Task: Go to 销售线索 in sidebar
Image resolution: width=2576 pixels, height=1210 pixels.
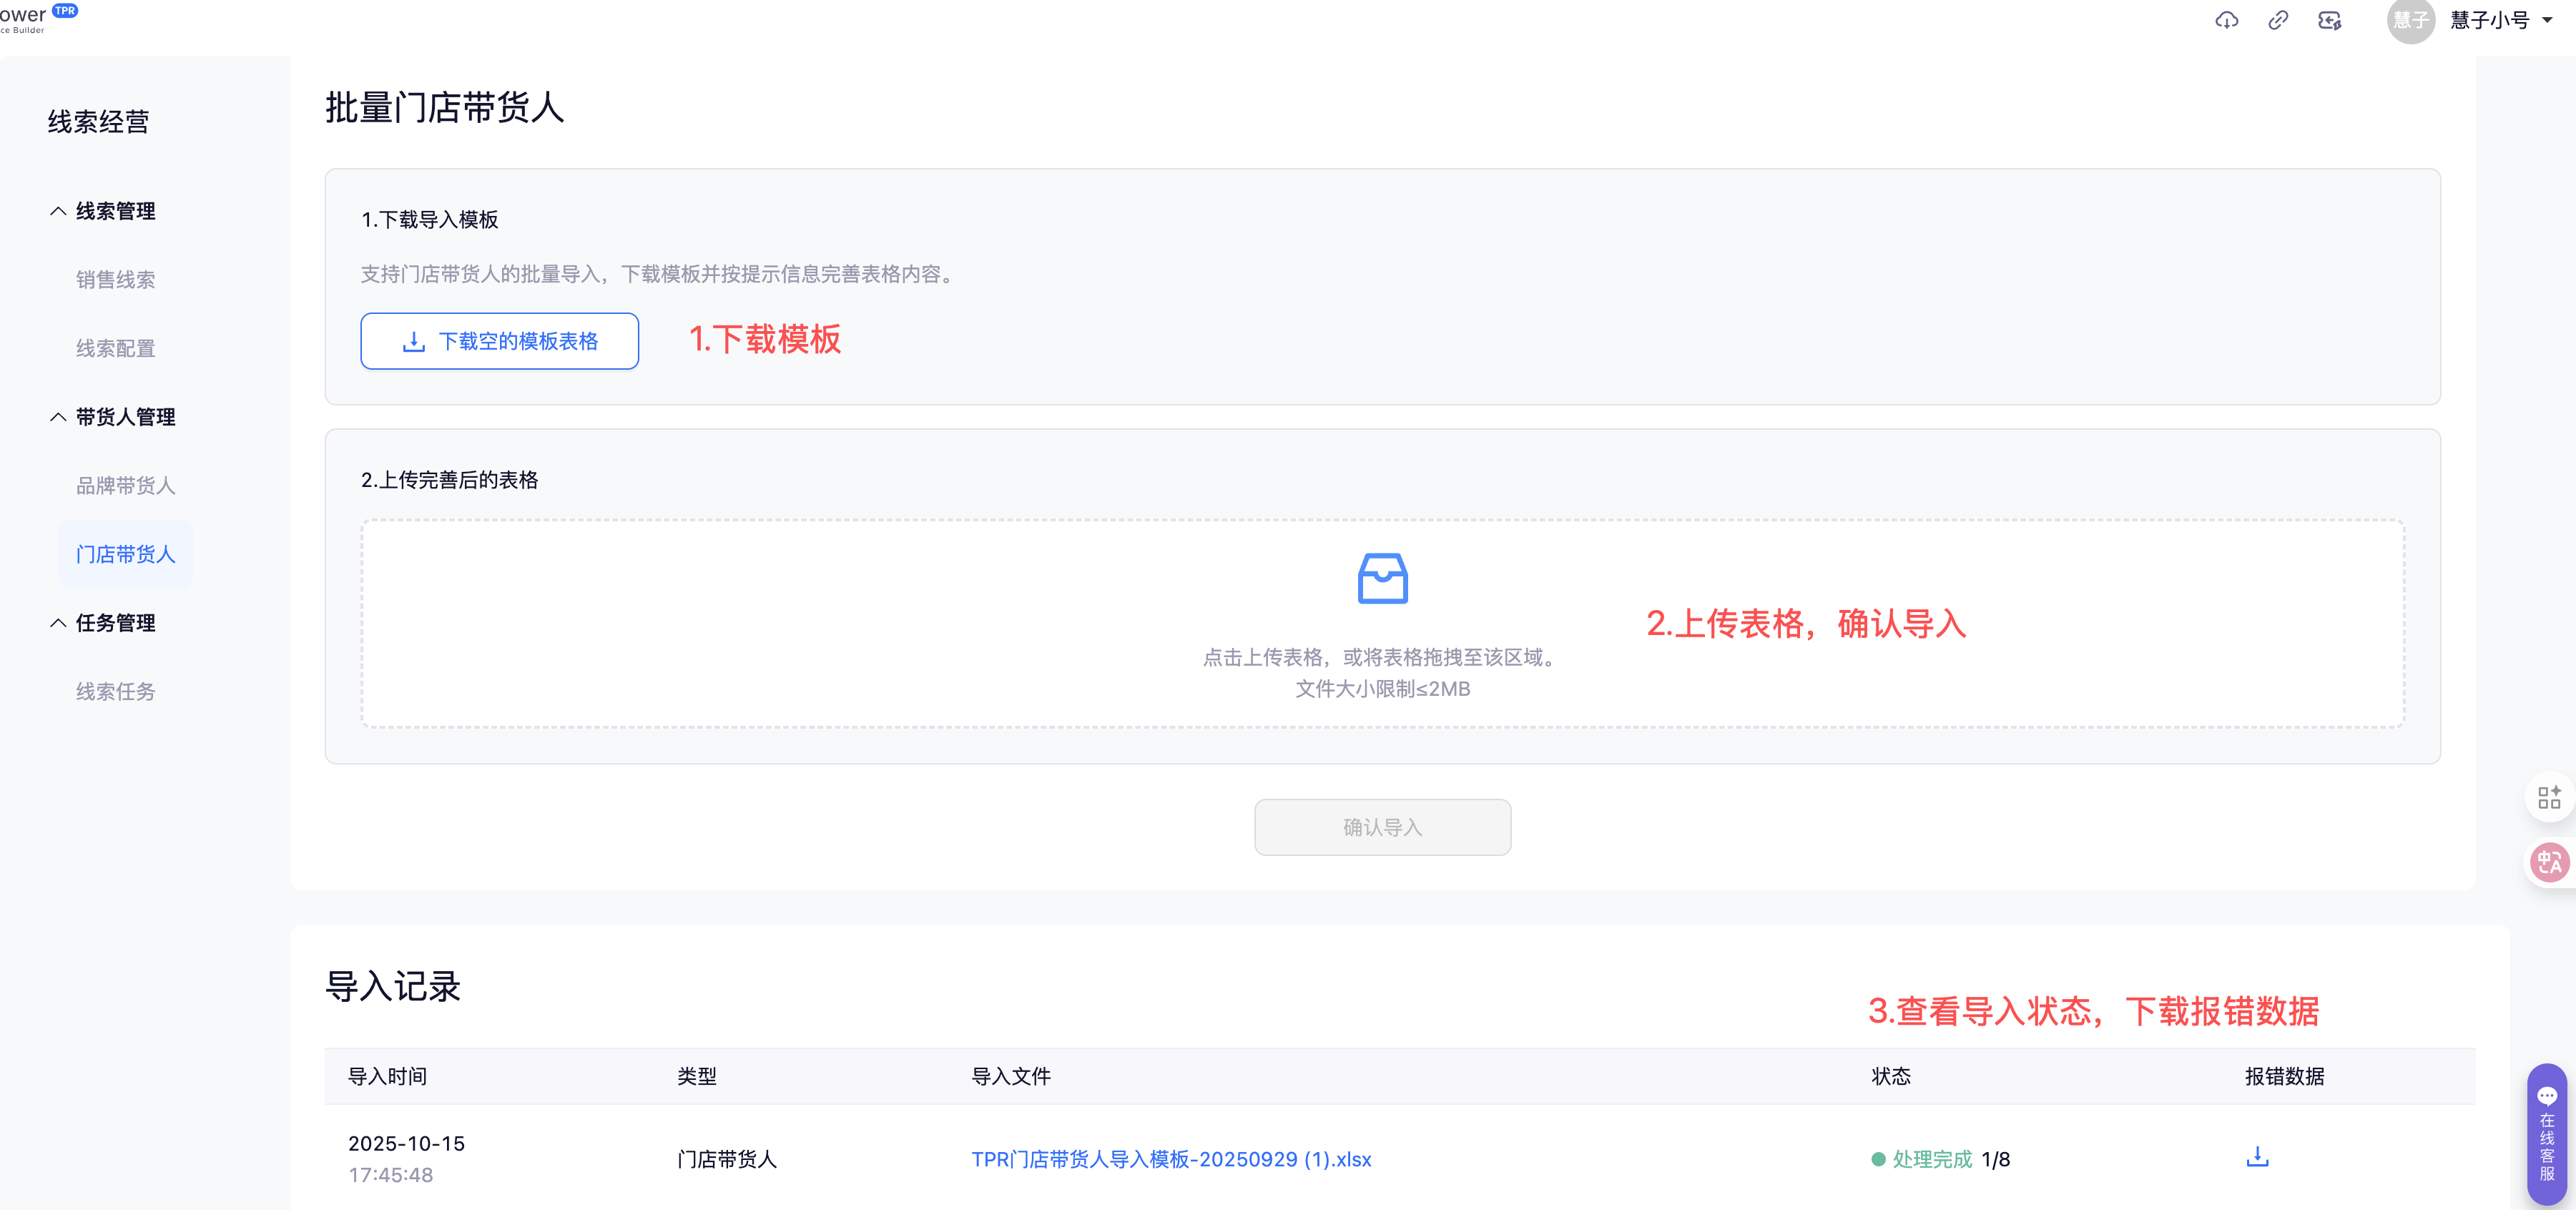Action: [x=116, y=280]
